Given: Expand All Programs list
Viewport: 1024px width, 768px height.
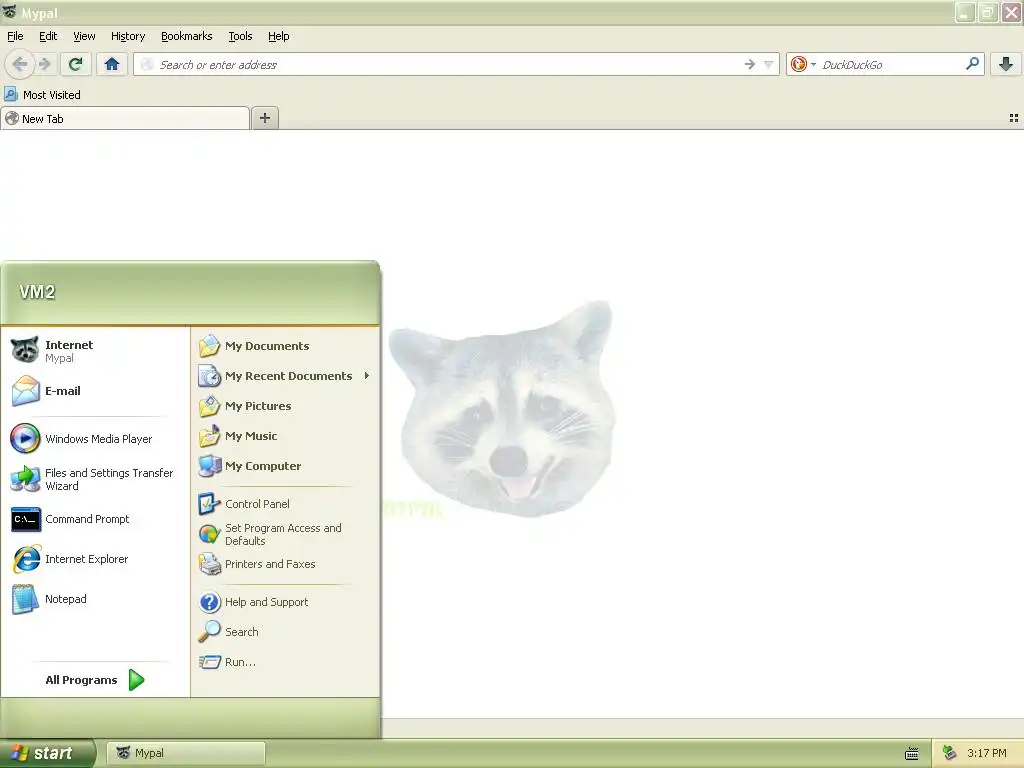Looking at the screenshot, I should 95,680.
